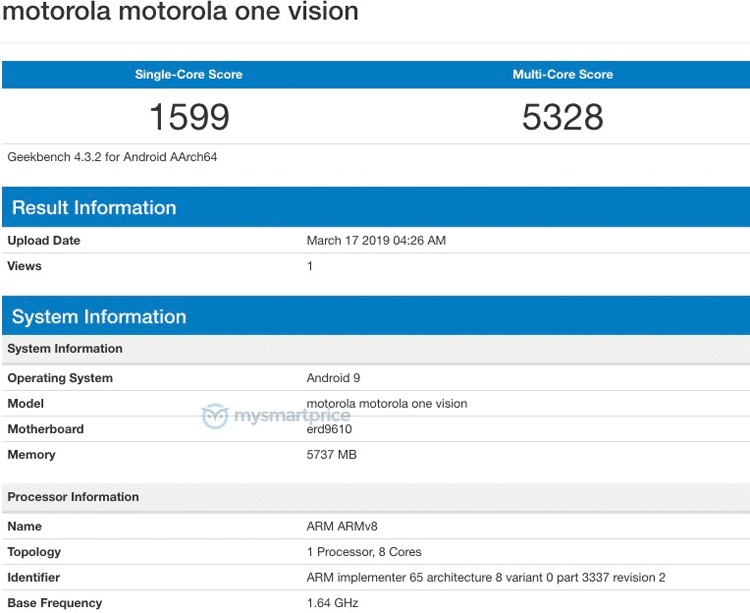Click the Processor Information subsection header

click(73, 497)
